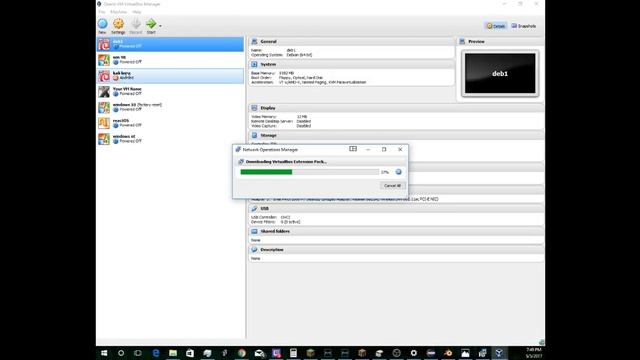Cancel the download with the round progress-bar button
Image resolution: width=640 pixels, height=360 pixels.
tap(398, 172)
